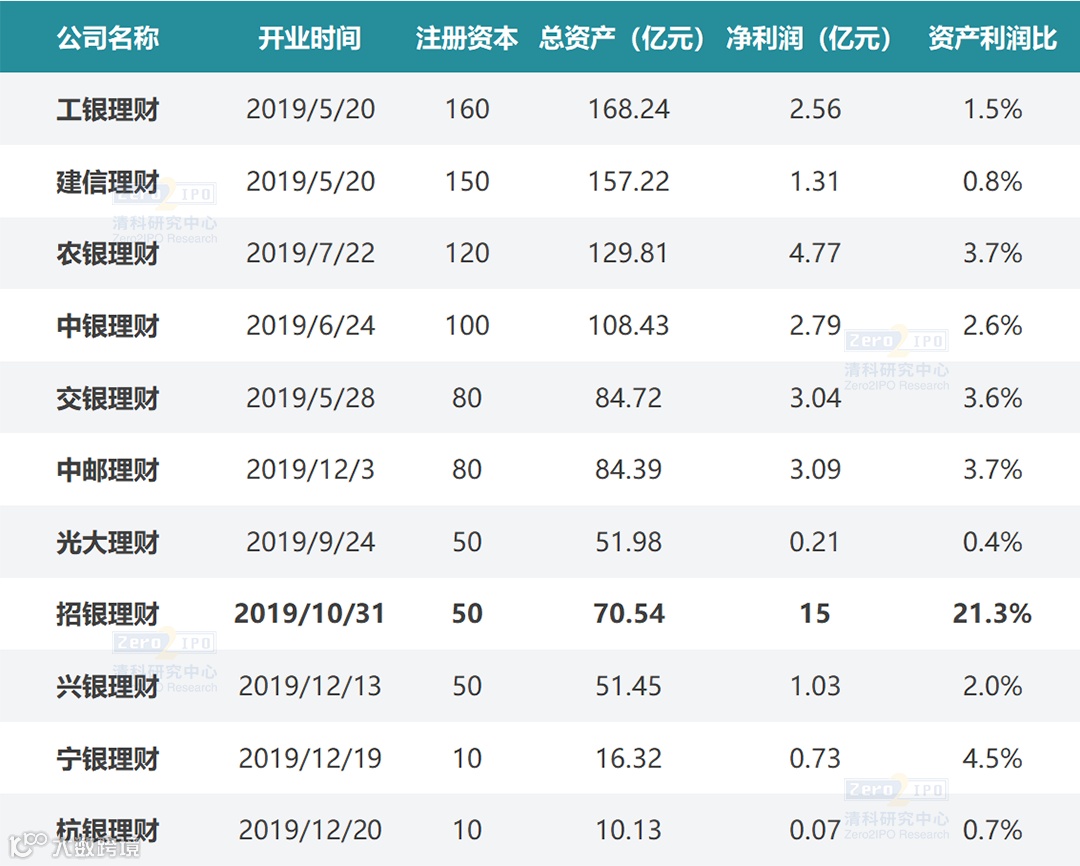Click net profit value 3.09
1080x866 pixels.
tap(816, 470)
